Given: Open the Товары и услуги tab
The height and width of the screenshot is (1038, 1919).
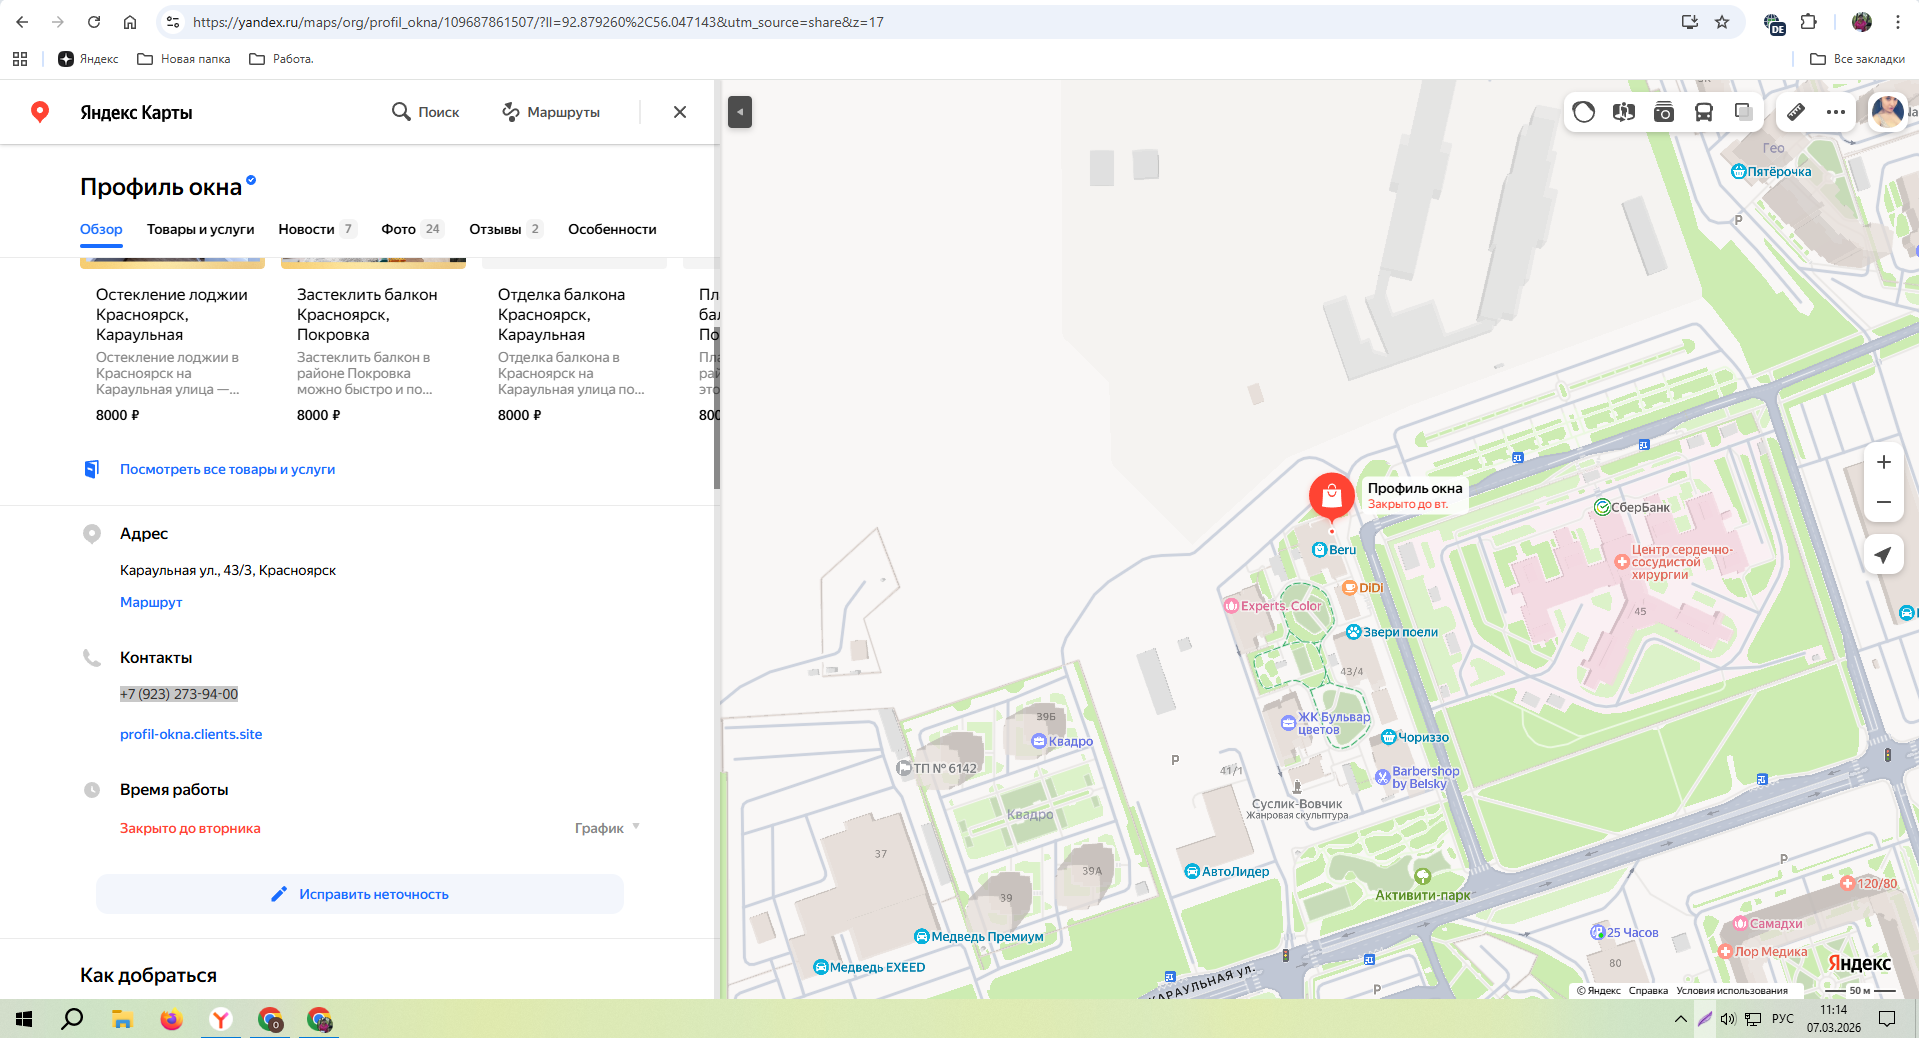Looking at the screenshot, I should click(x=200, y=229).
